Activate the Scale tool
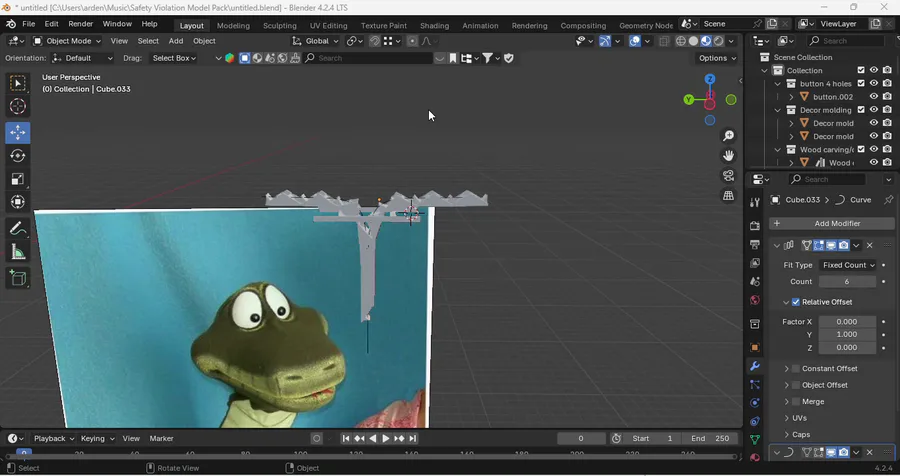The height and width of the screenshot is (476, 900). pos(18,179)
